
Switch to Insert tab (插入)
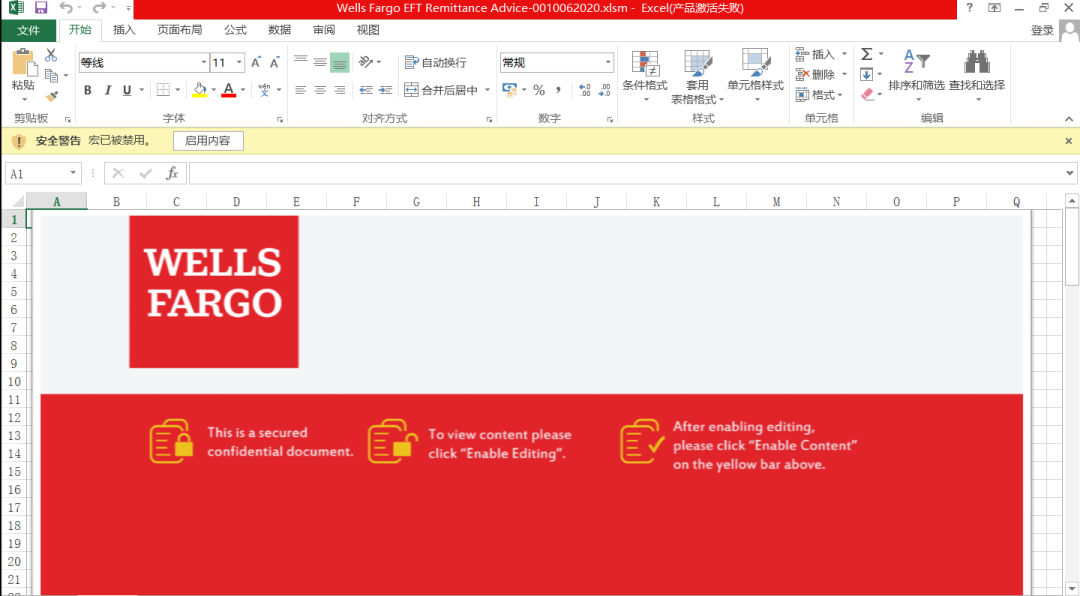[x=124, y=30]
